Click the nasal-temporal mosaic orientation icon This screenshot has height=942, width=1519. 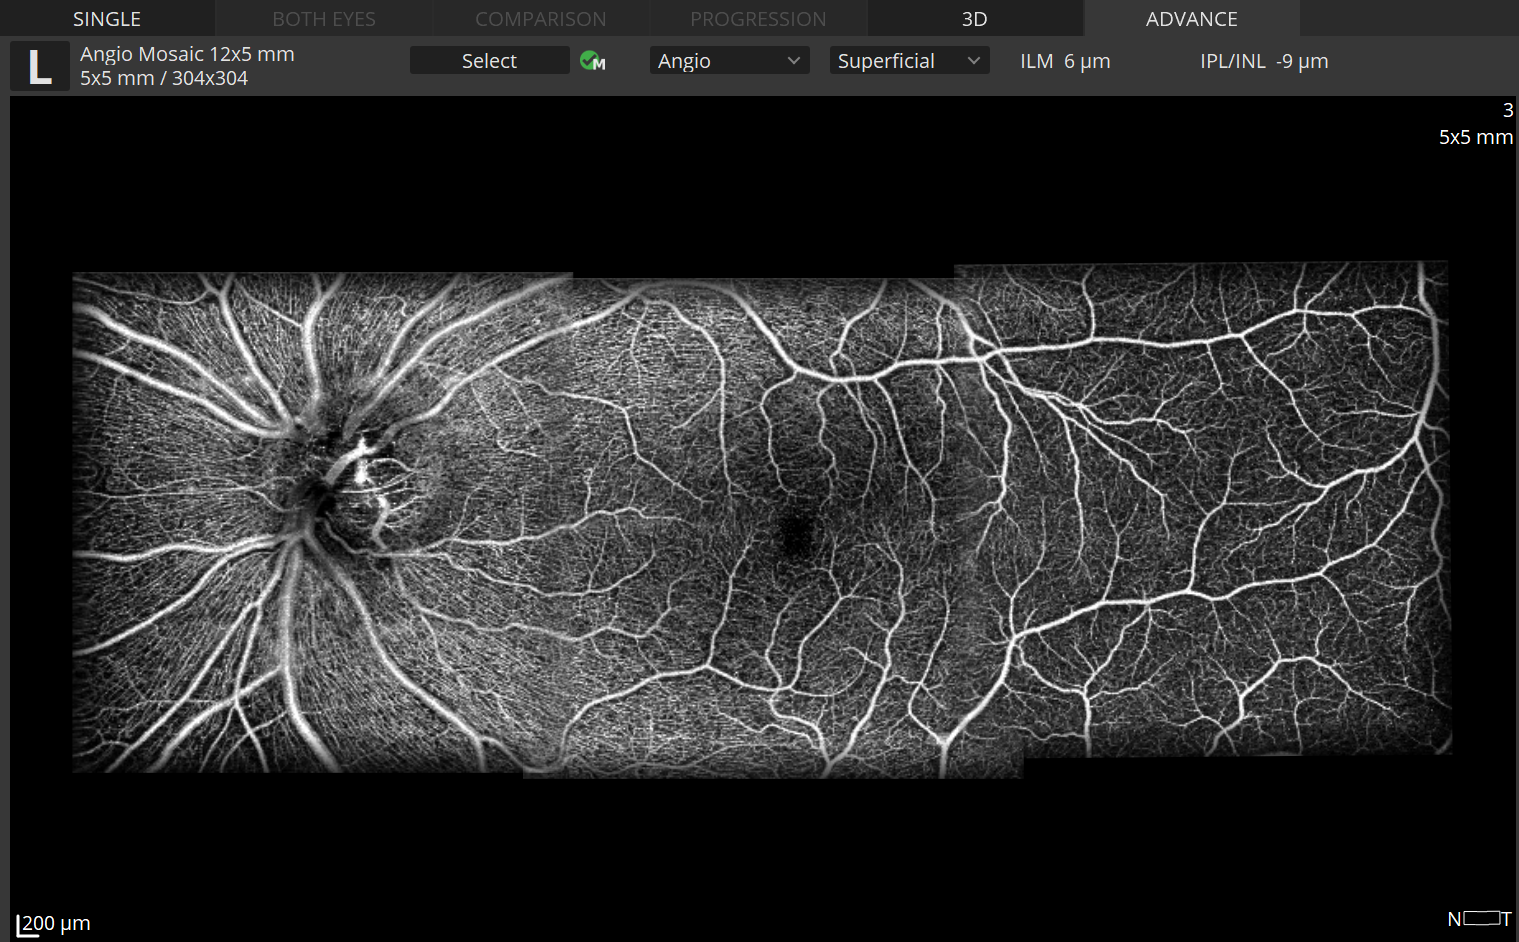tap(1480, 918)
